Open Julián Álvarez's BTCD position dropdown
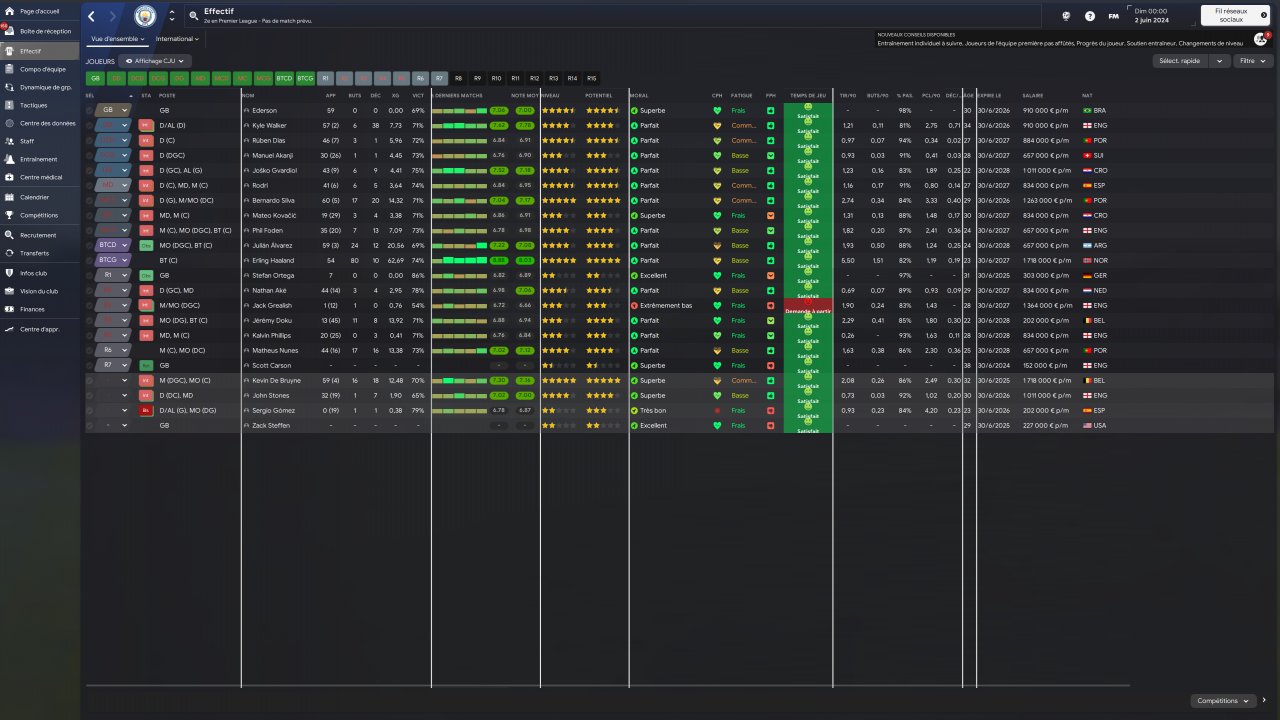This screenshot has width=1280, height=720. [113, 245]
